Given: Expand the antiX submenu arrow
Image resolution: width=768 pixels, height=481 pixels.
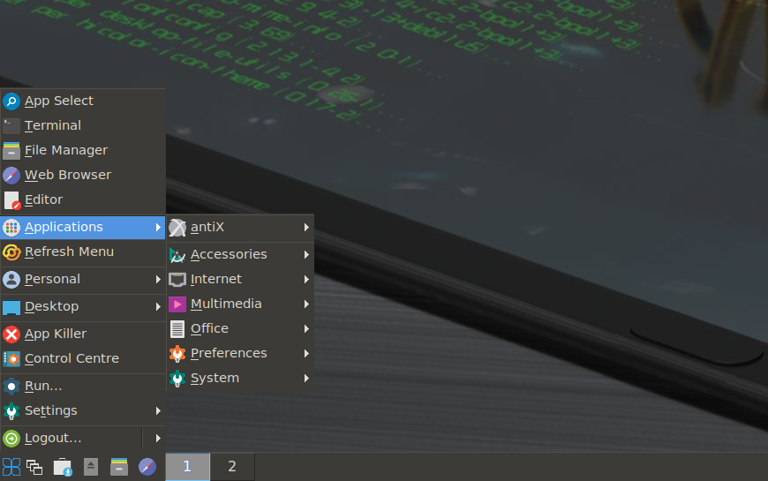Looking at the screenshot, I should click(x=306, y=227).
